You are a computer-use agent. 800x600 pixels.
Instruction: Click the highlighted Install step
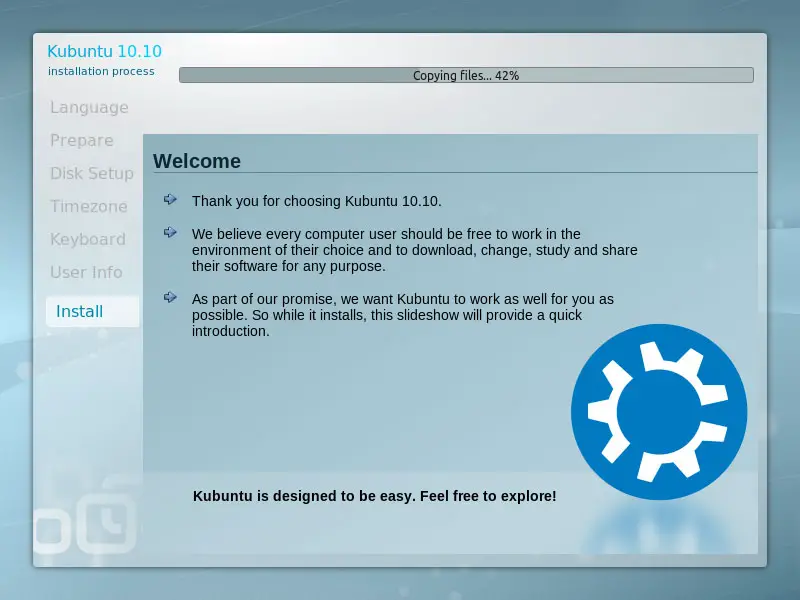(x=92, y=311)
